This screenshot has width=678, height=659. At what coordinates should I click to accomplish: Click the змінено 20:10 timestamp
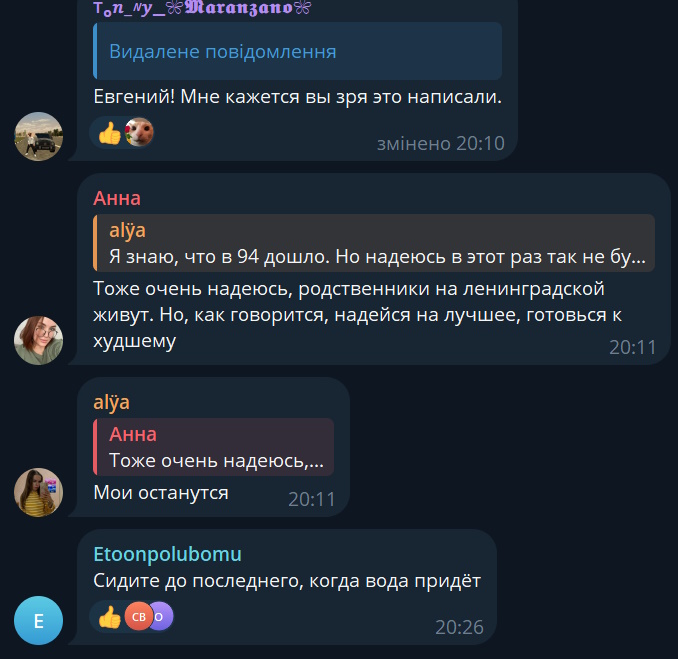point(441,143)
